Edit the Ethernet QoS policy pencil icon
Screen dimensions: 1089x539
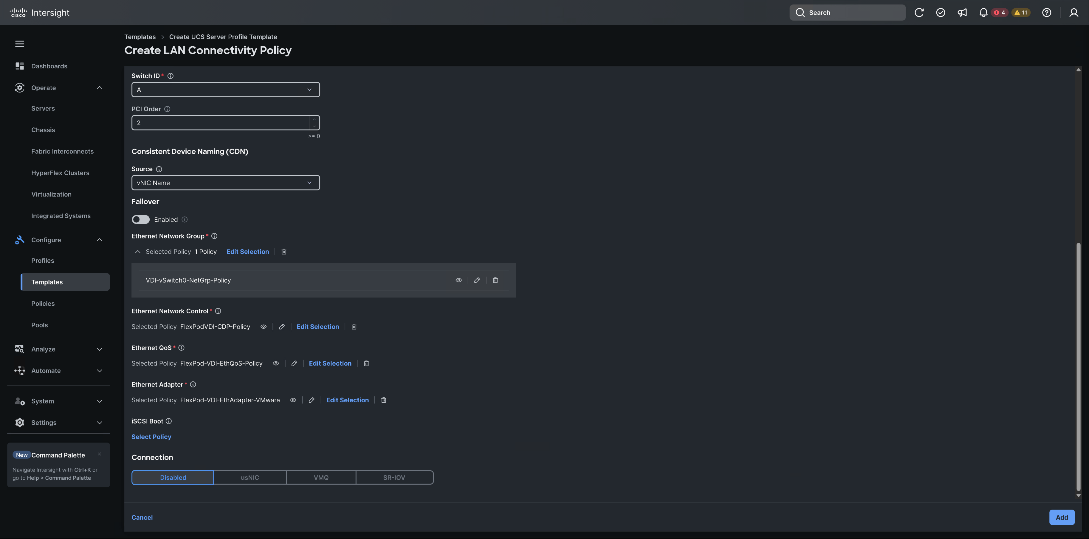click(x=294, y=363)
